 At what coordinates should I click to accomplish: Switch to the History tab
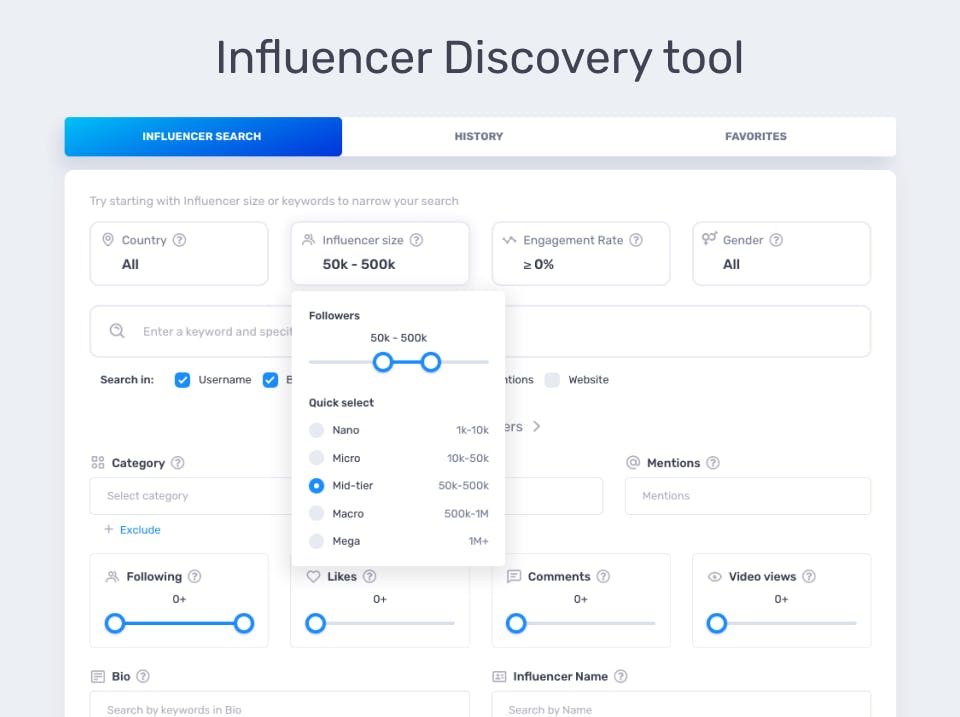click(x=479, y=137)
